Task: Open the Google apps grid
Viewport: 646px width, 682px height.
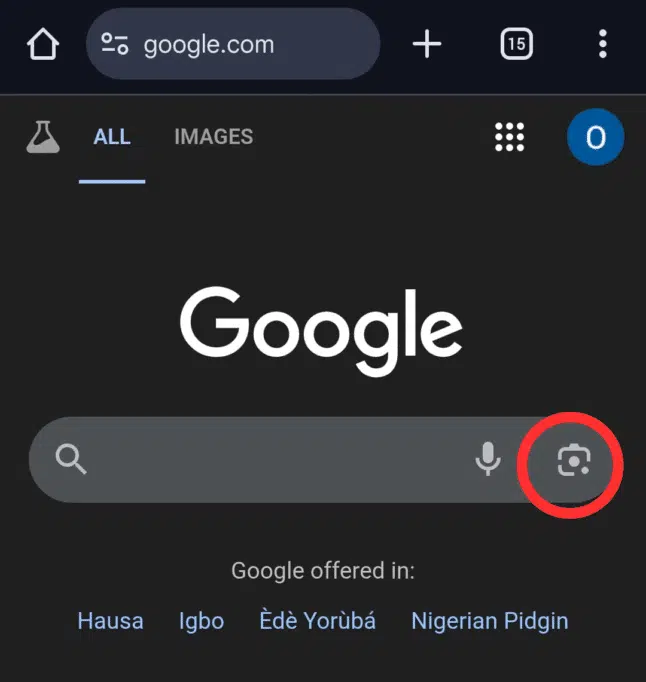Action: tap(510, 137)
